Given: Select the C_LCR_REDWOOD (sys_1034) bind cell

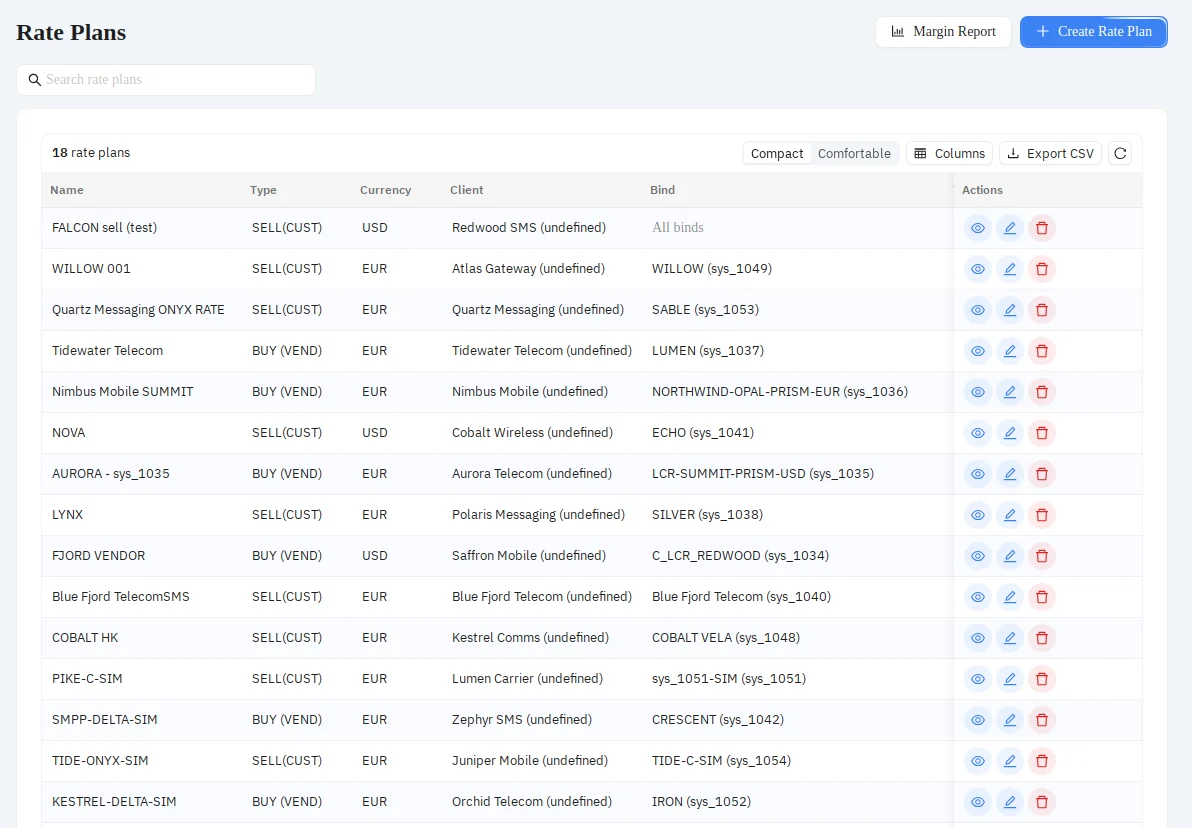Looking at the screenshot, I should click(740, 557).
